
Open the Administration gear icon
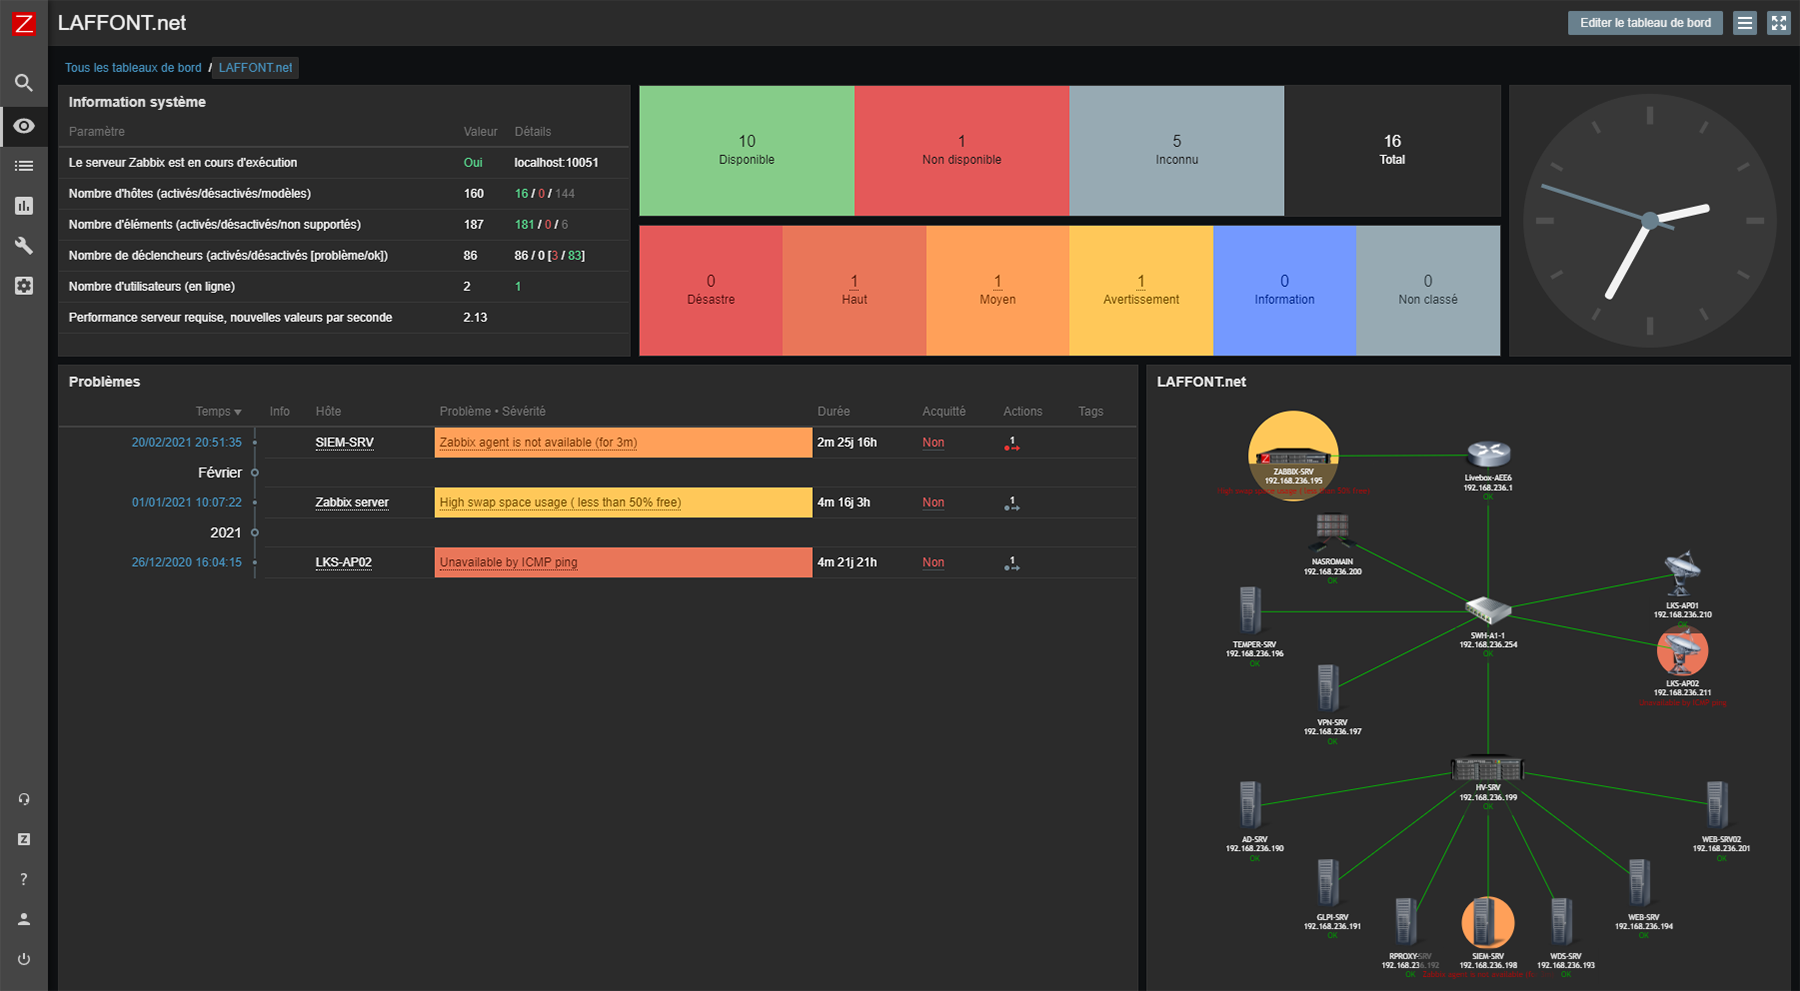pos(24,286)
